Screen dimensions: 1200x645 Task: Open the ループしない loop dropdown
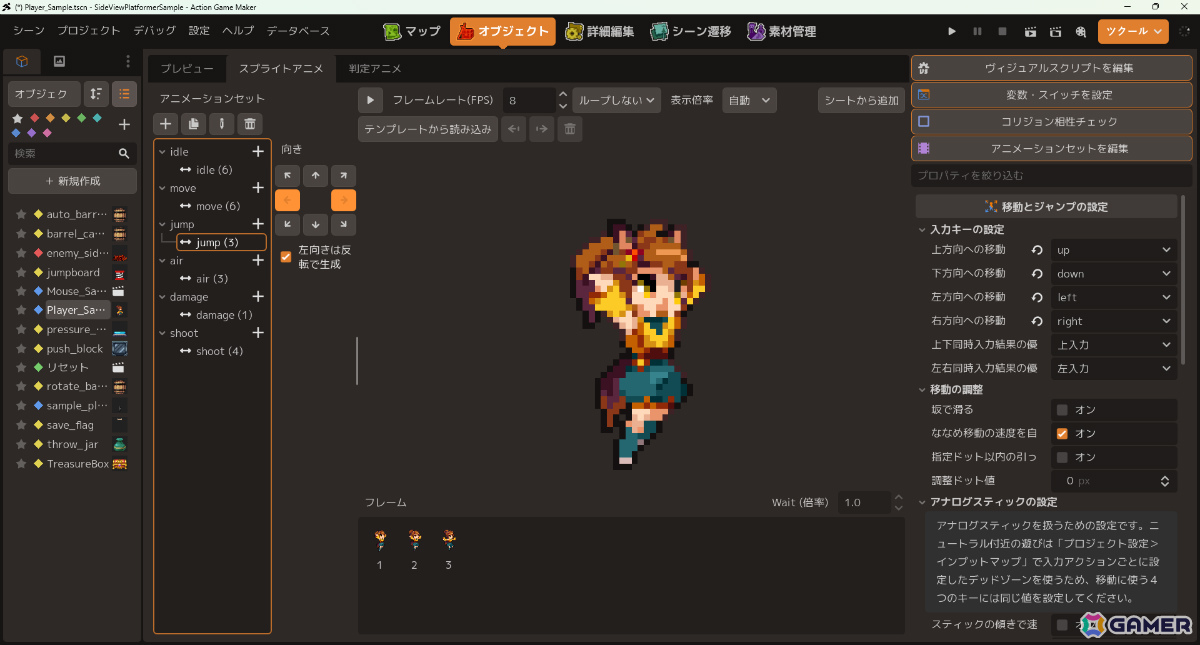[617, 100]
